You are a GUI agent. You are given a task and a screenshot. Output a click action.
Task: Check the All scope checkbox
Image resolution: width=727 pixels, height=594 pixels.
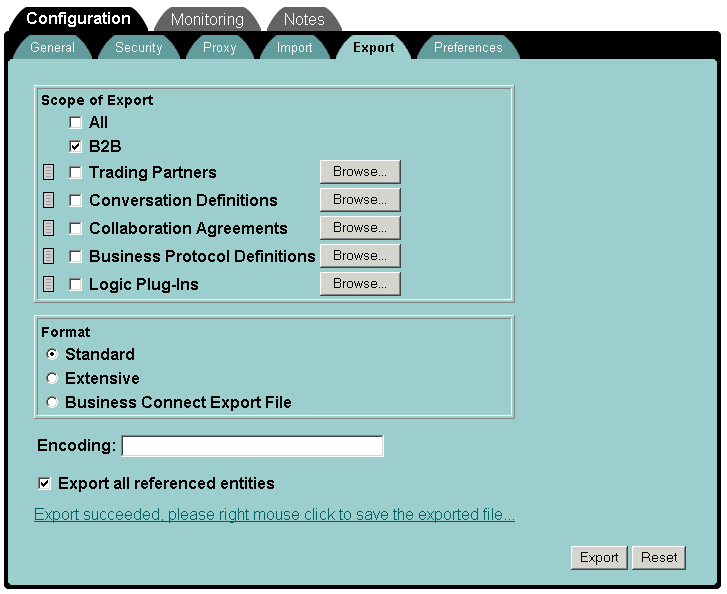coord(75,122)
